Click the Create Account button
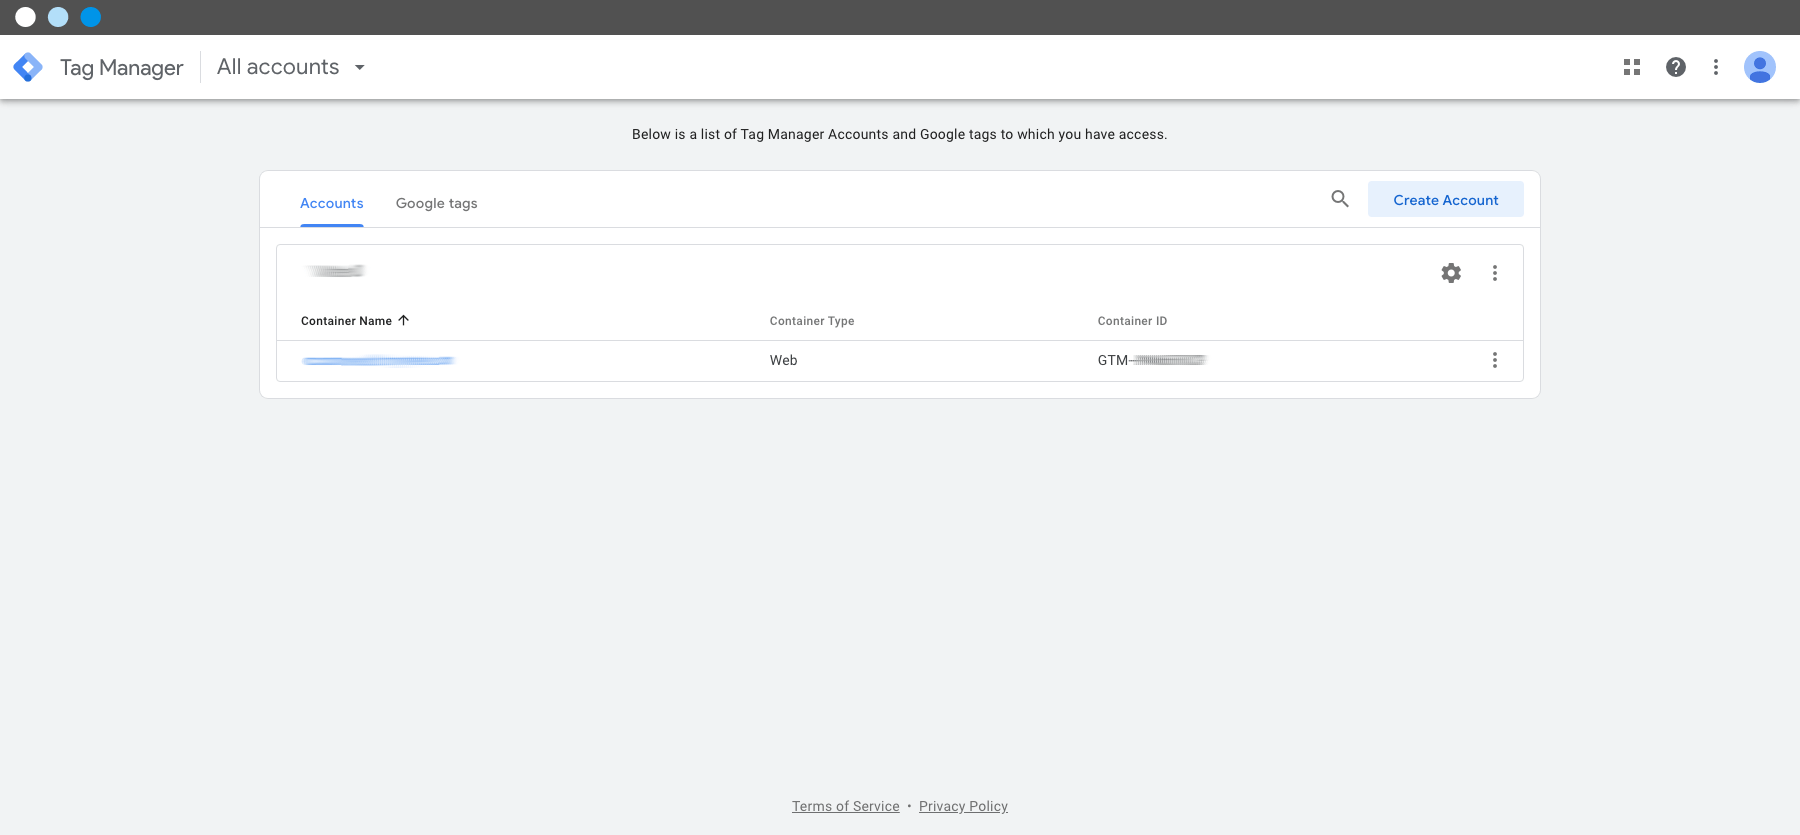The width and height of the screenshot is (1800, 835). 1446,199
